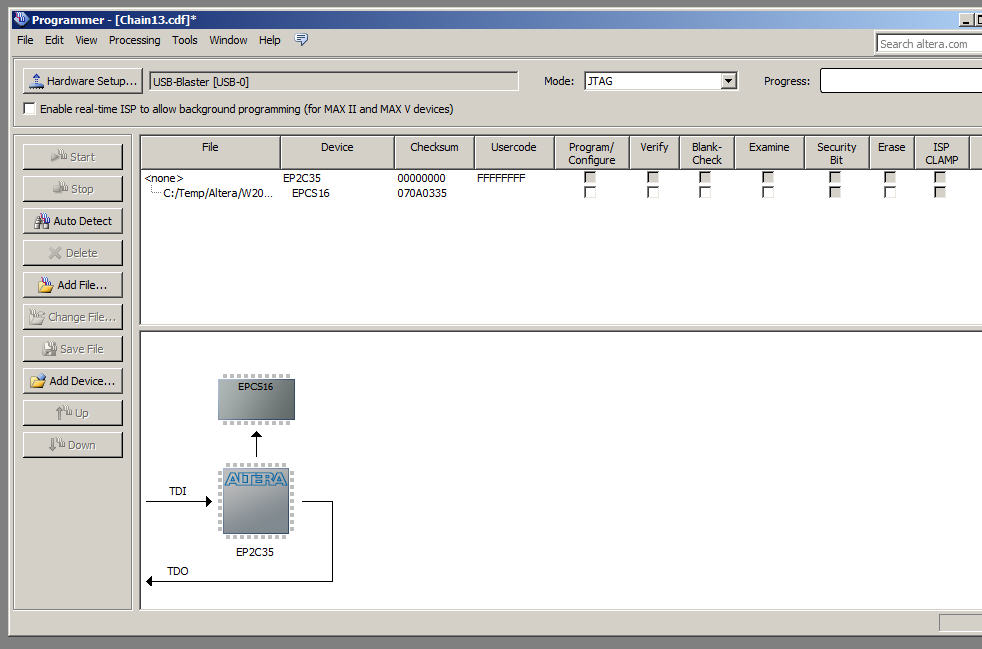Click the File column header
The width and height of the screenshot is (982, 649).
pos(210,153)
